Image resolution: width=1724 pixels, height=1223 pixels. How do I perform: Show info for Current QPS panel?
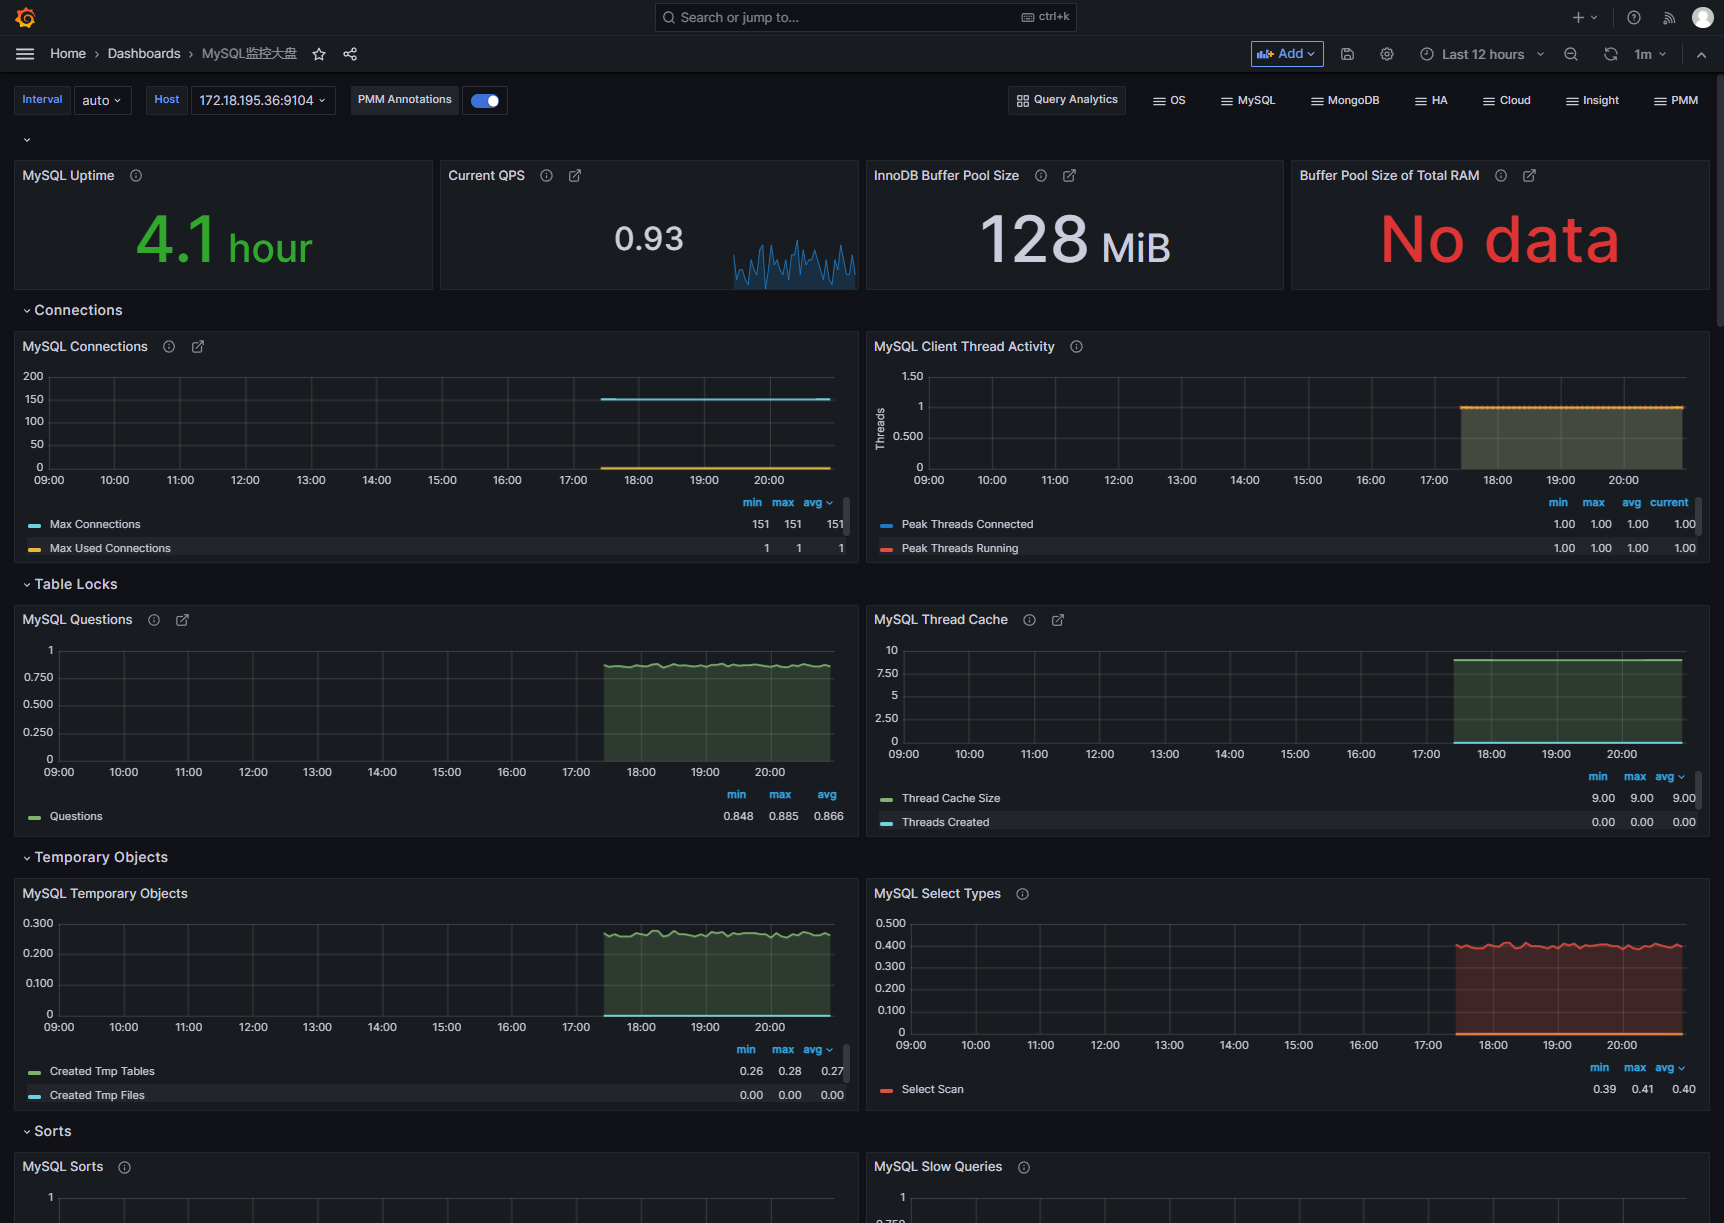coord(547,176)
